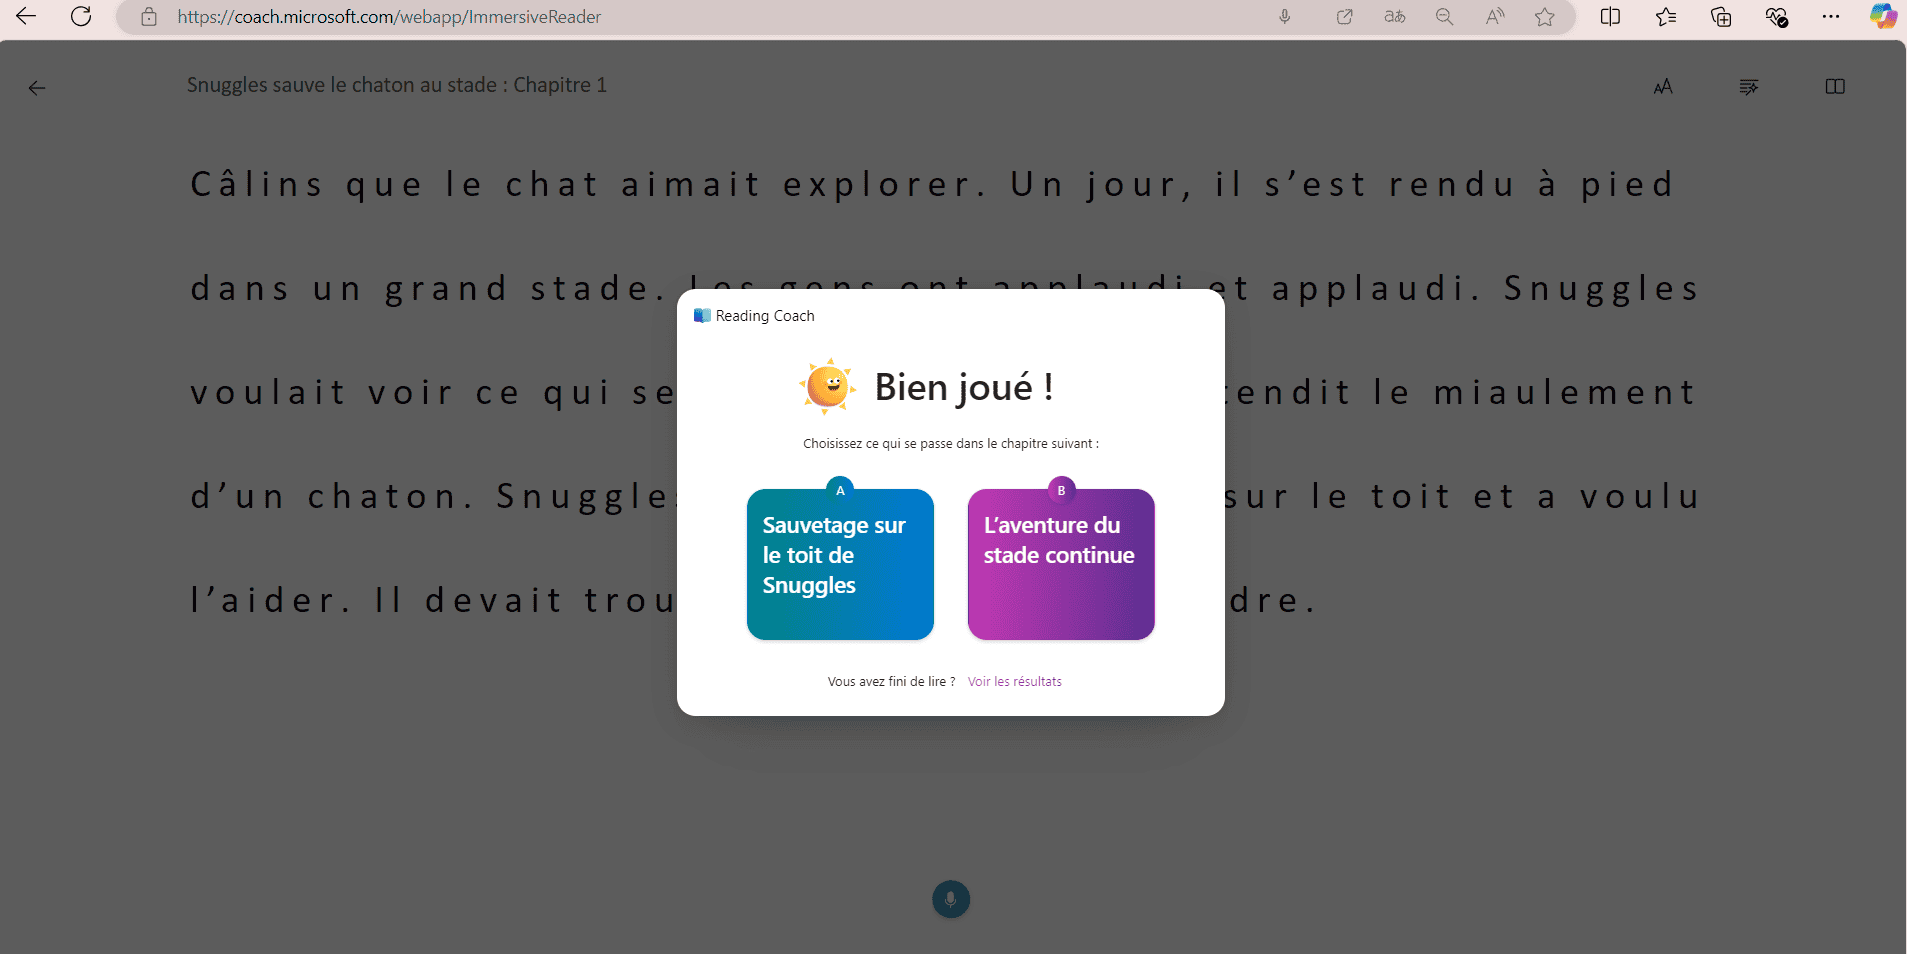Click the Voir les résultats link

(1014, 681)
